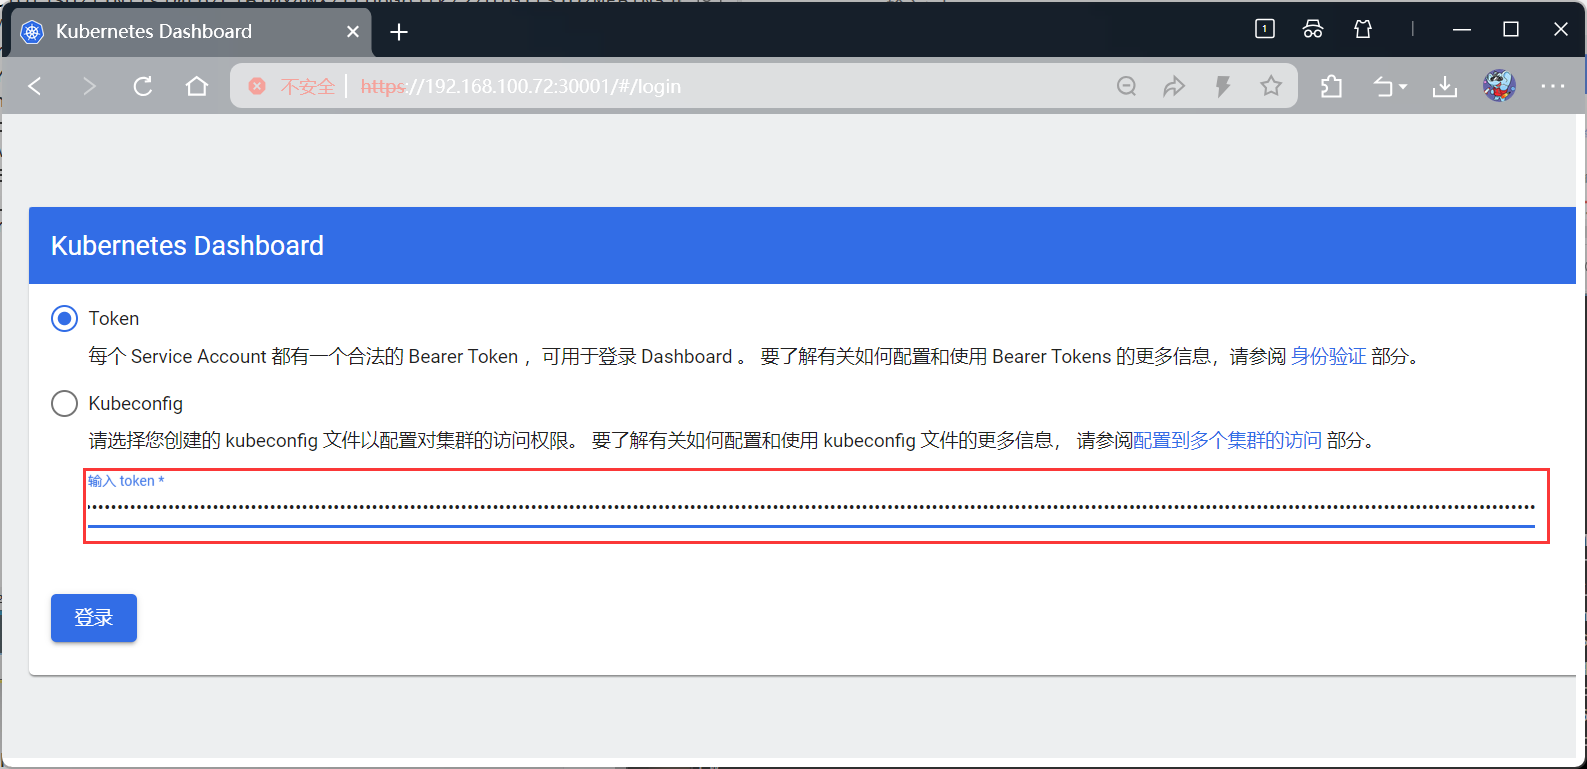Open a new browser tab
The image size is (1587, 769).
click(x=399, y=32)
